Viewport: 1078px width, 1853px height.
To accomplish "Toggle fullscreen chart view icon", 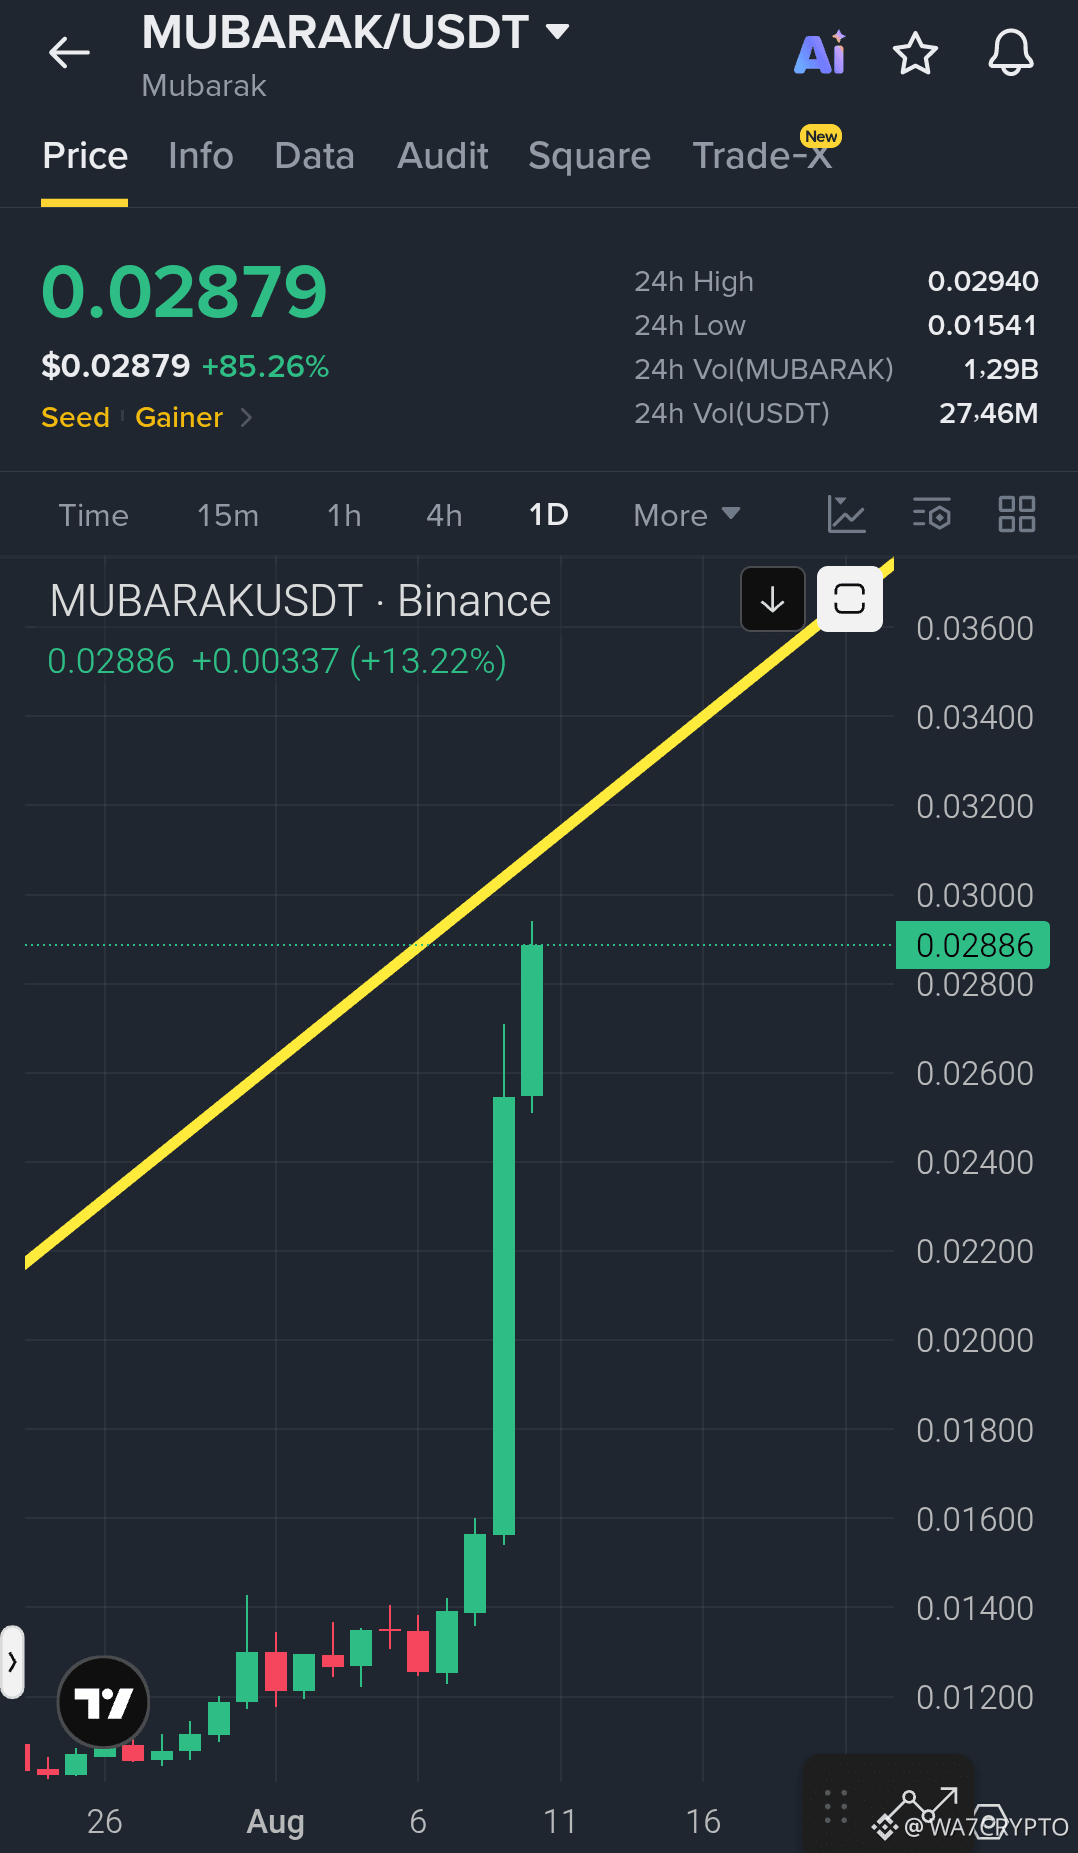I will [850, 599].
